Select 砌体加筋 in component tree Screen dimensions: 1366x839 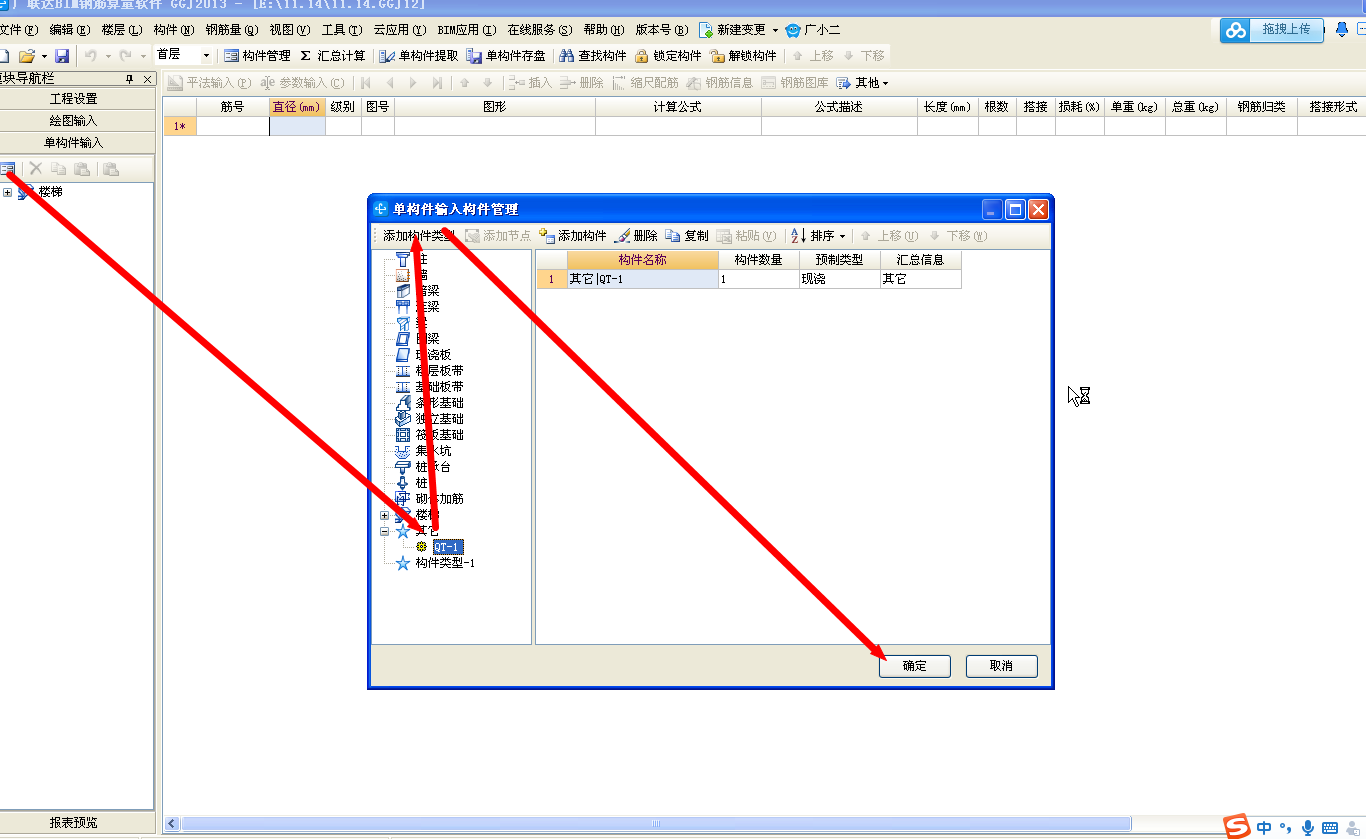(439, 499)
